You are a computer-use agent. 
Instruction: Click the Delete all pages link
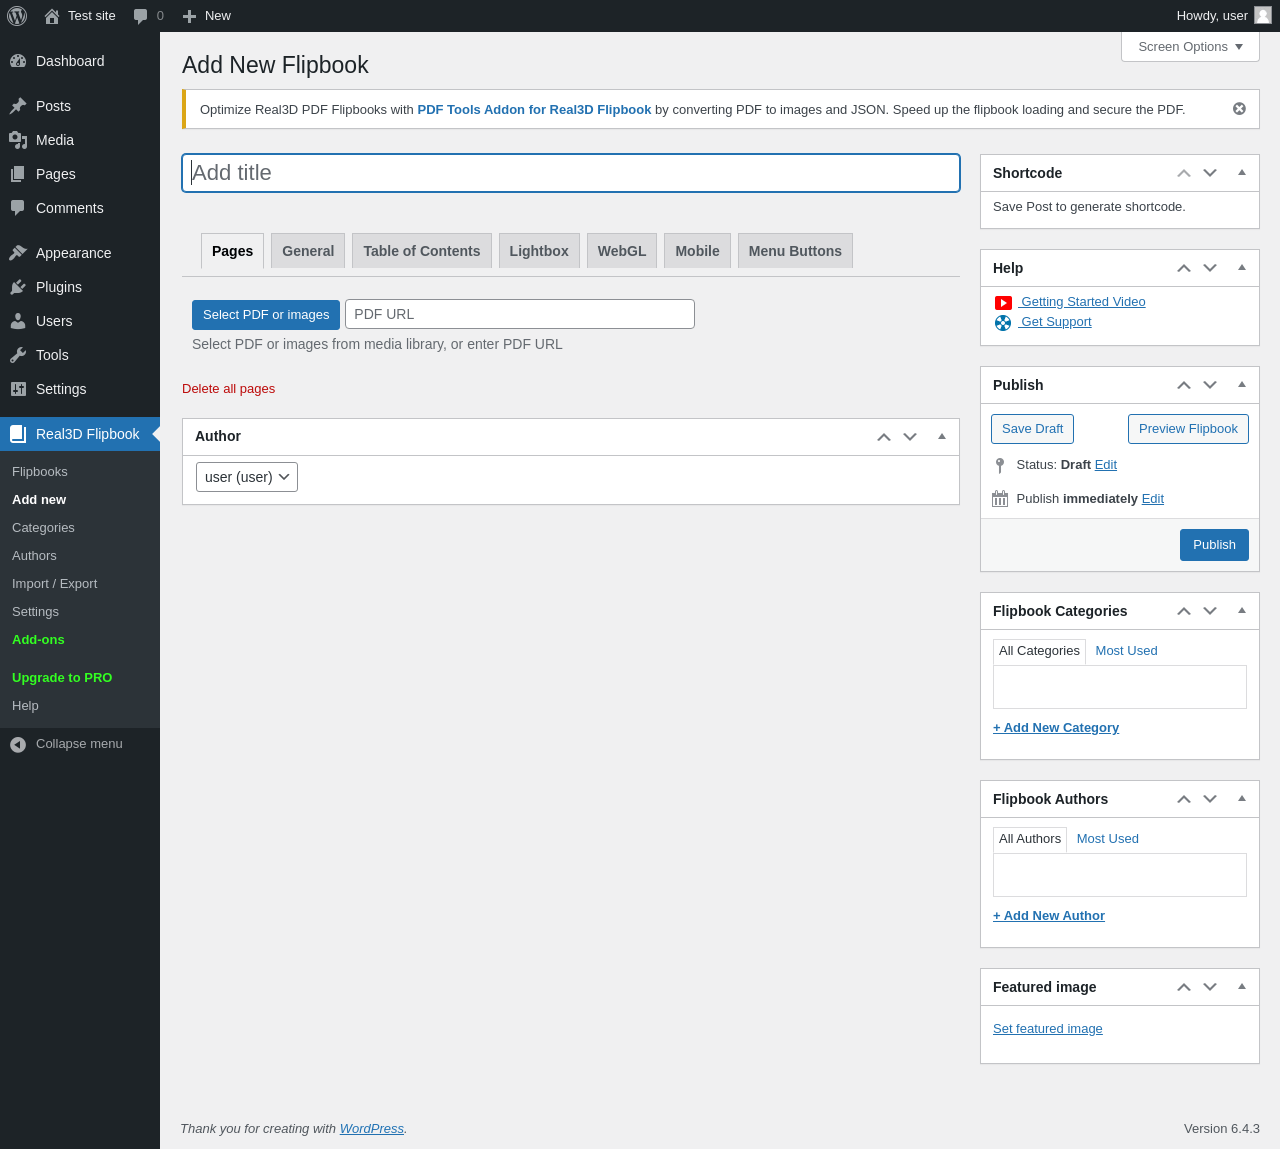(228, 389)
